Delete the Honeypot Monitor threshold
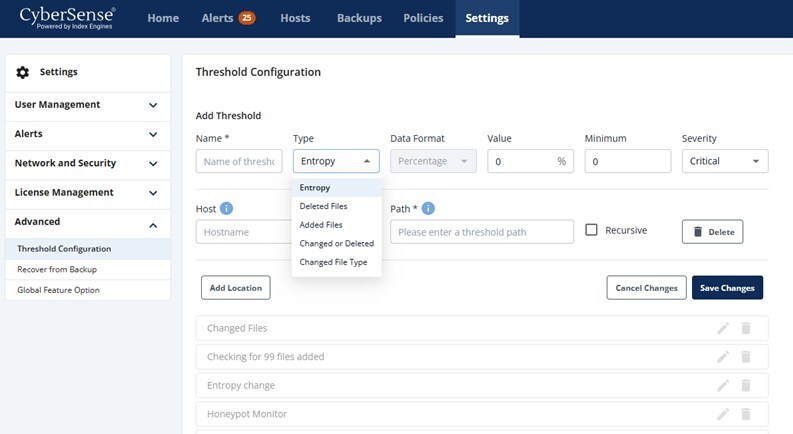 (745, 414)
